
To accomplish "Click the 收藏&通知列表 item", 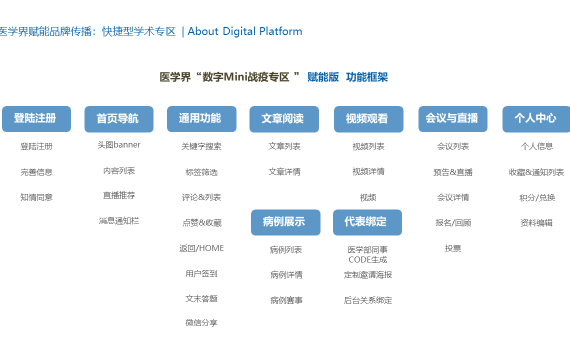I will click(536, 172).
